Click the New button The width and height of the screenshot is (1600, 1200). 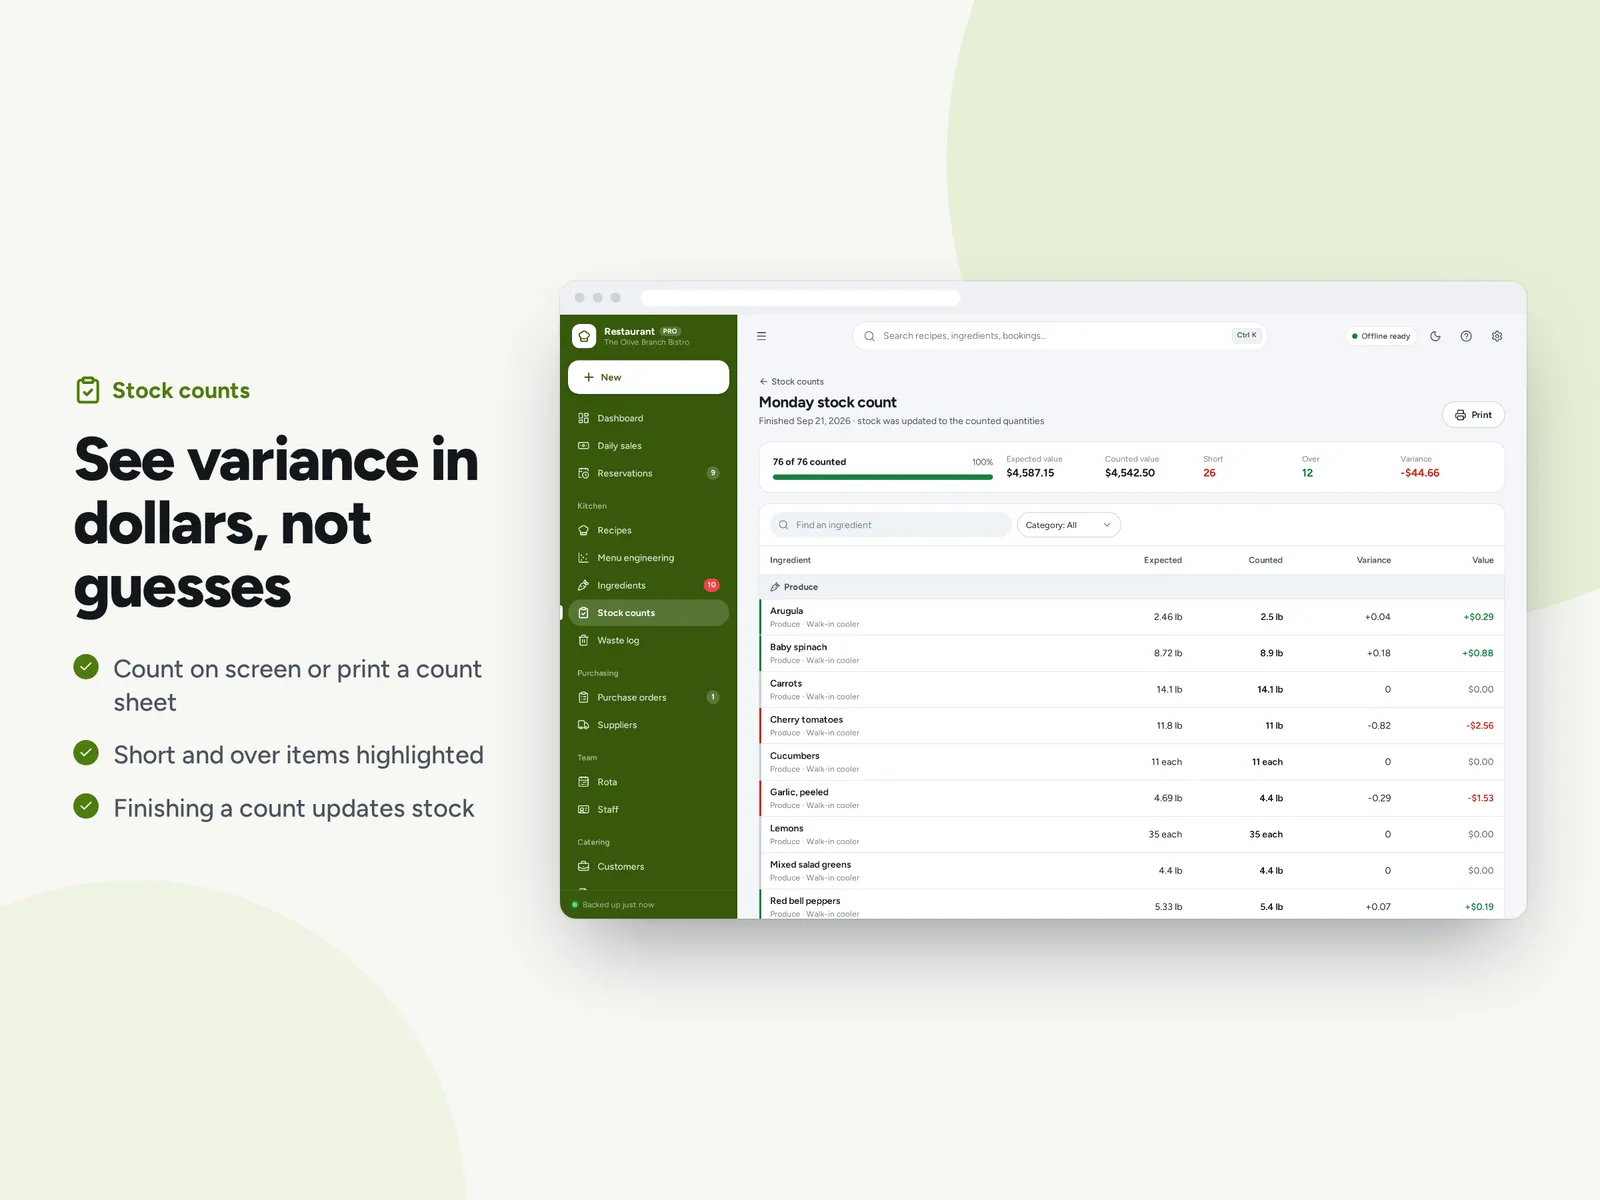click(648, 377)
